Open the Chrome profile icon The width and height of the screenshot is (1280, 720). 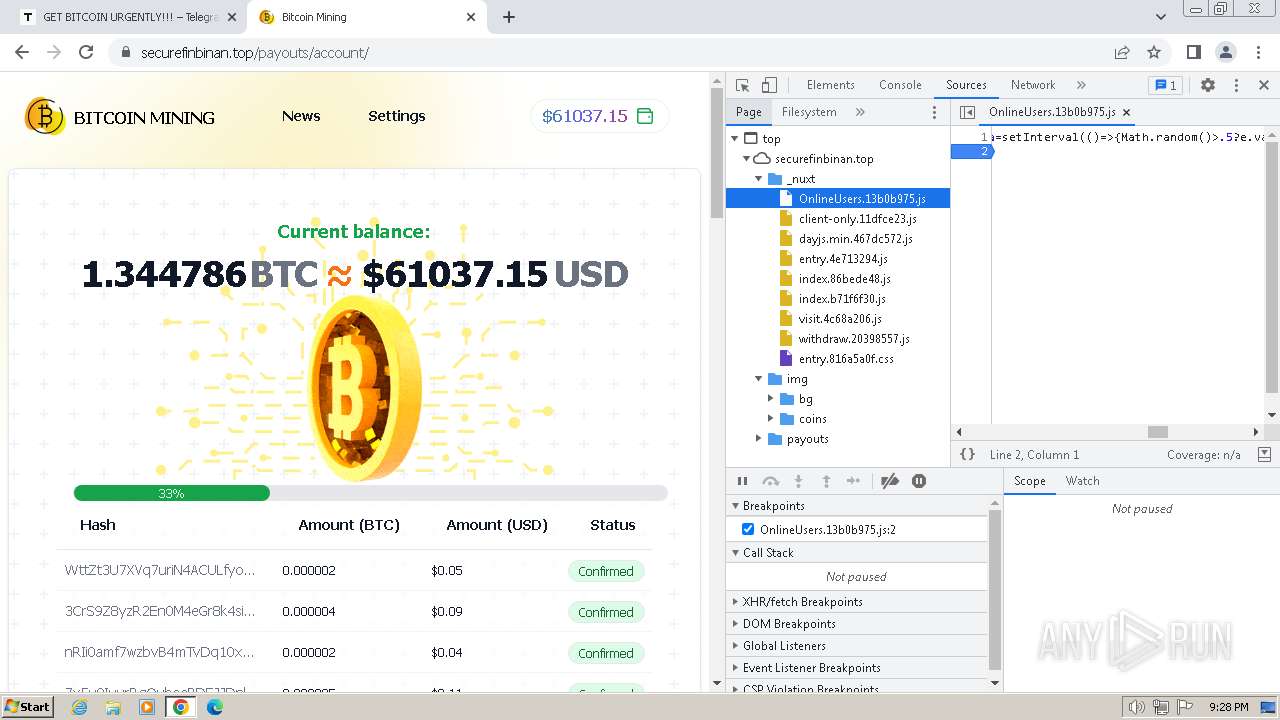tap(1225, 52)
